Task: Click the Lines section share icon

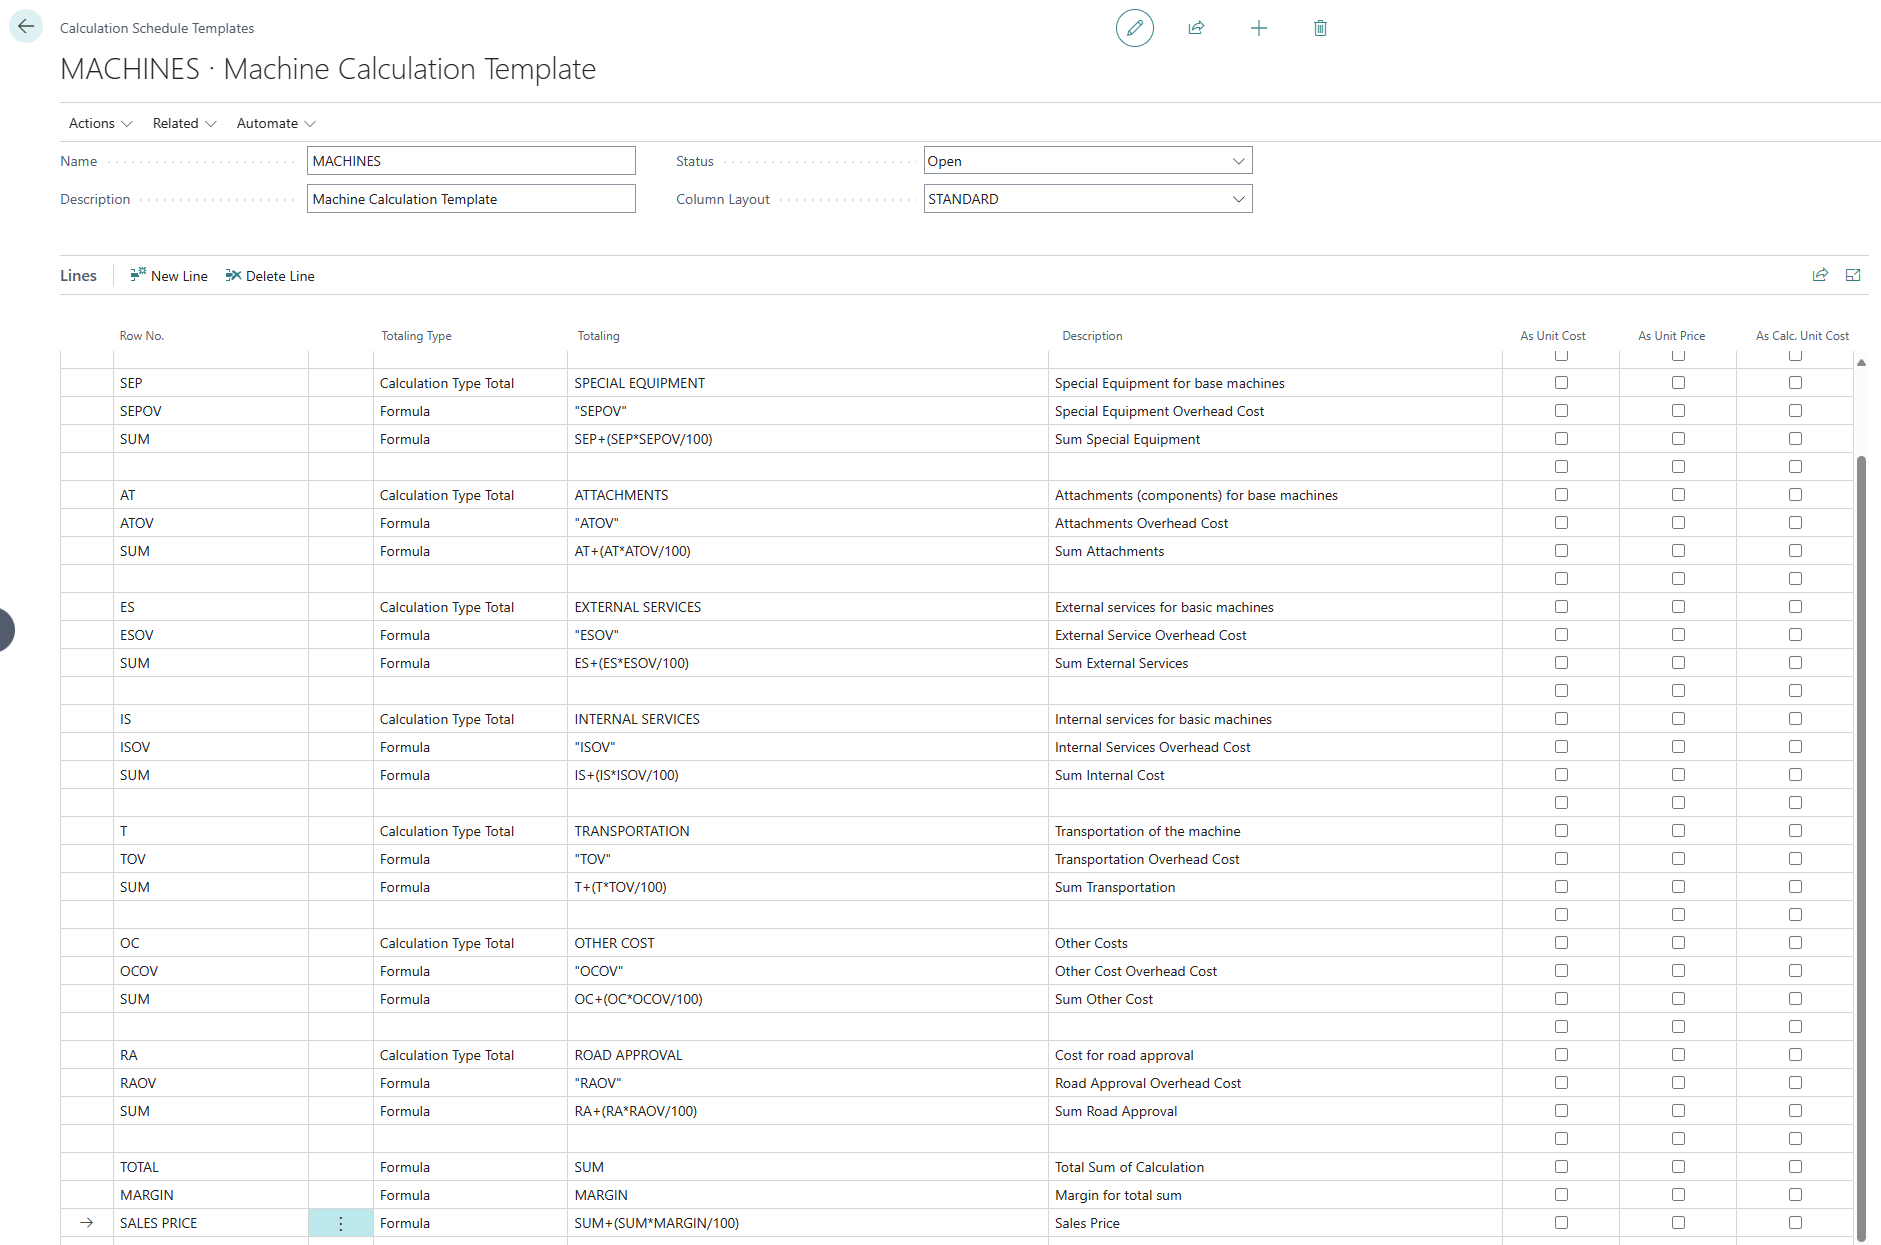Action: [1820, 275]
